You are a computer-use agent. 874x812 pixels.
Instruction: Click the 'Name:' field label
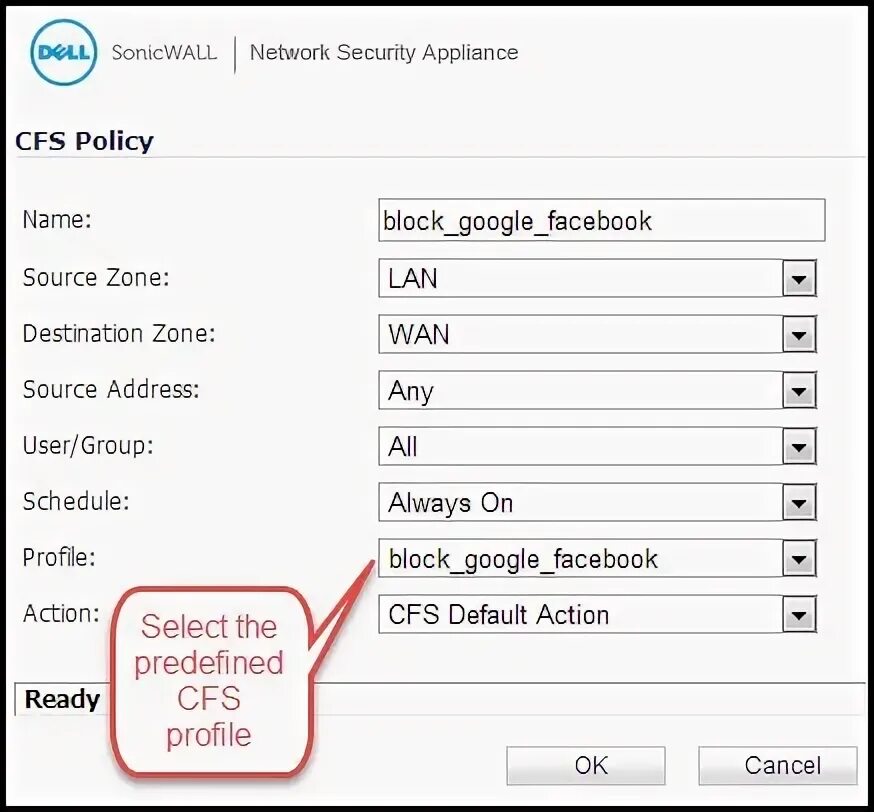57,220
